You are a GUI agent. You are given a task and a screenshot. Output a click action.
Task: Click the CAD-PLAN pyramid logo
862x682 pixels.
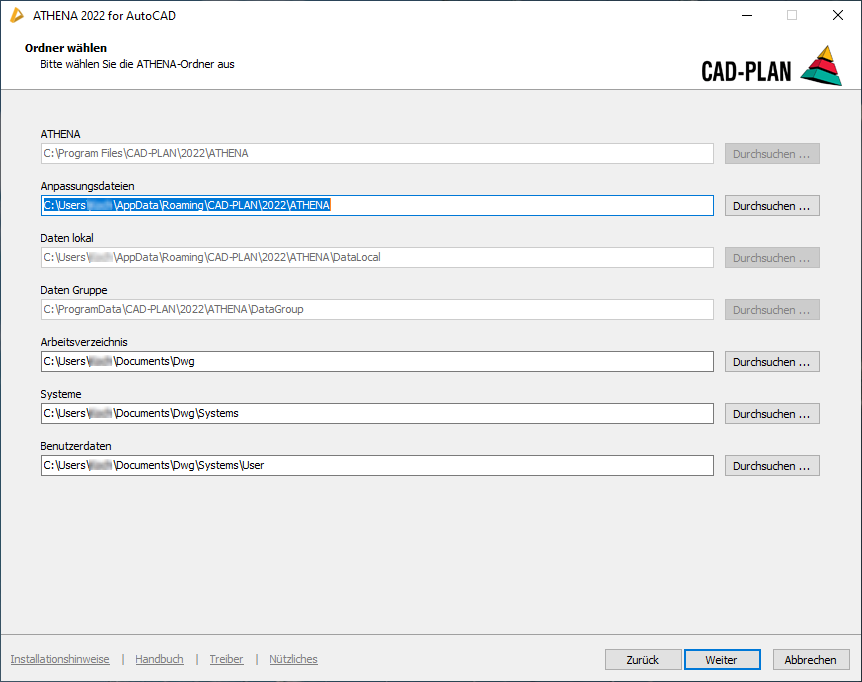(x=821, y=66)
